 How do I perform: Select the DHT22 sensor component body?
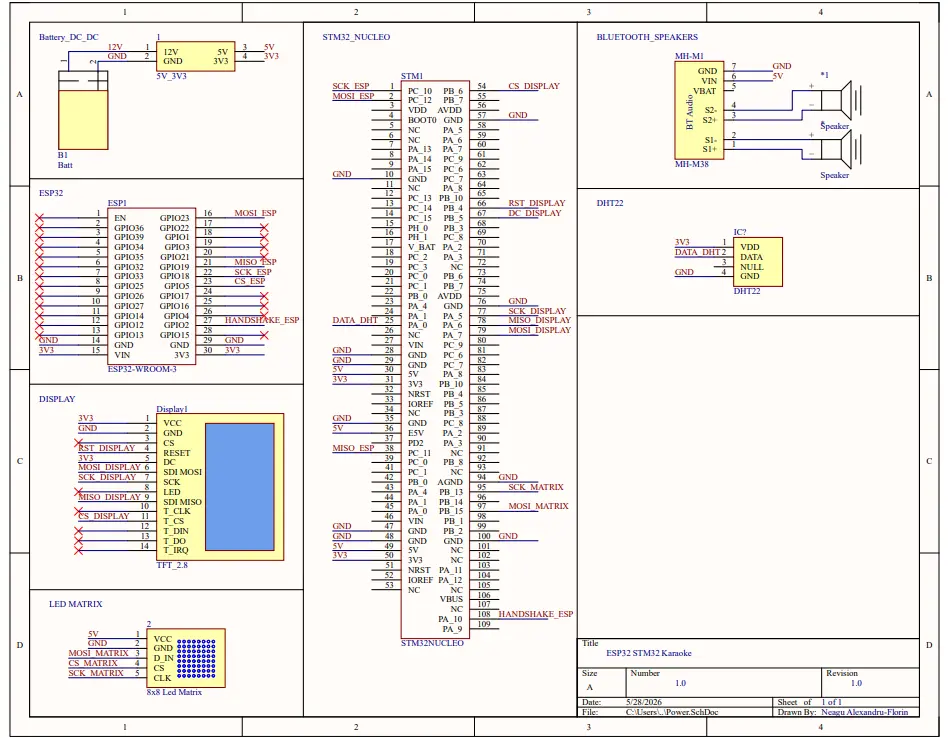coord(758,262)
